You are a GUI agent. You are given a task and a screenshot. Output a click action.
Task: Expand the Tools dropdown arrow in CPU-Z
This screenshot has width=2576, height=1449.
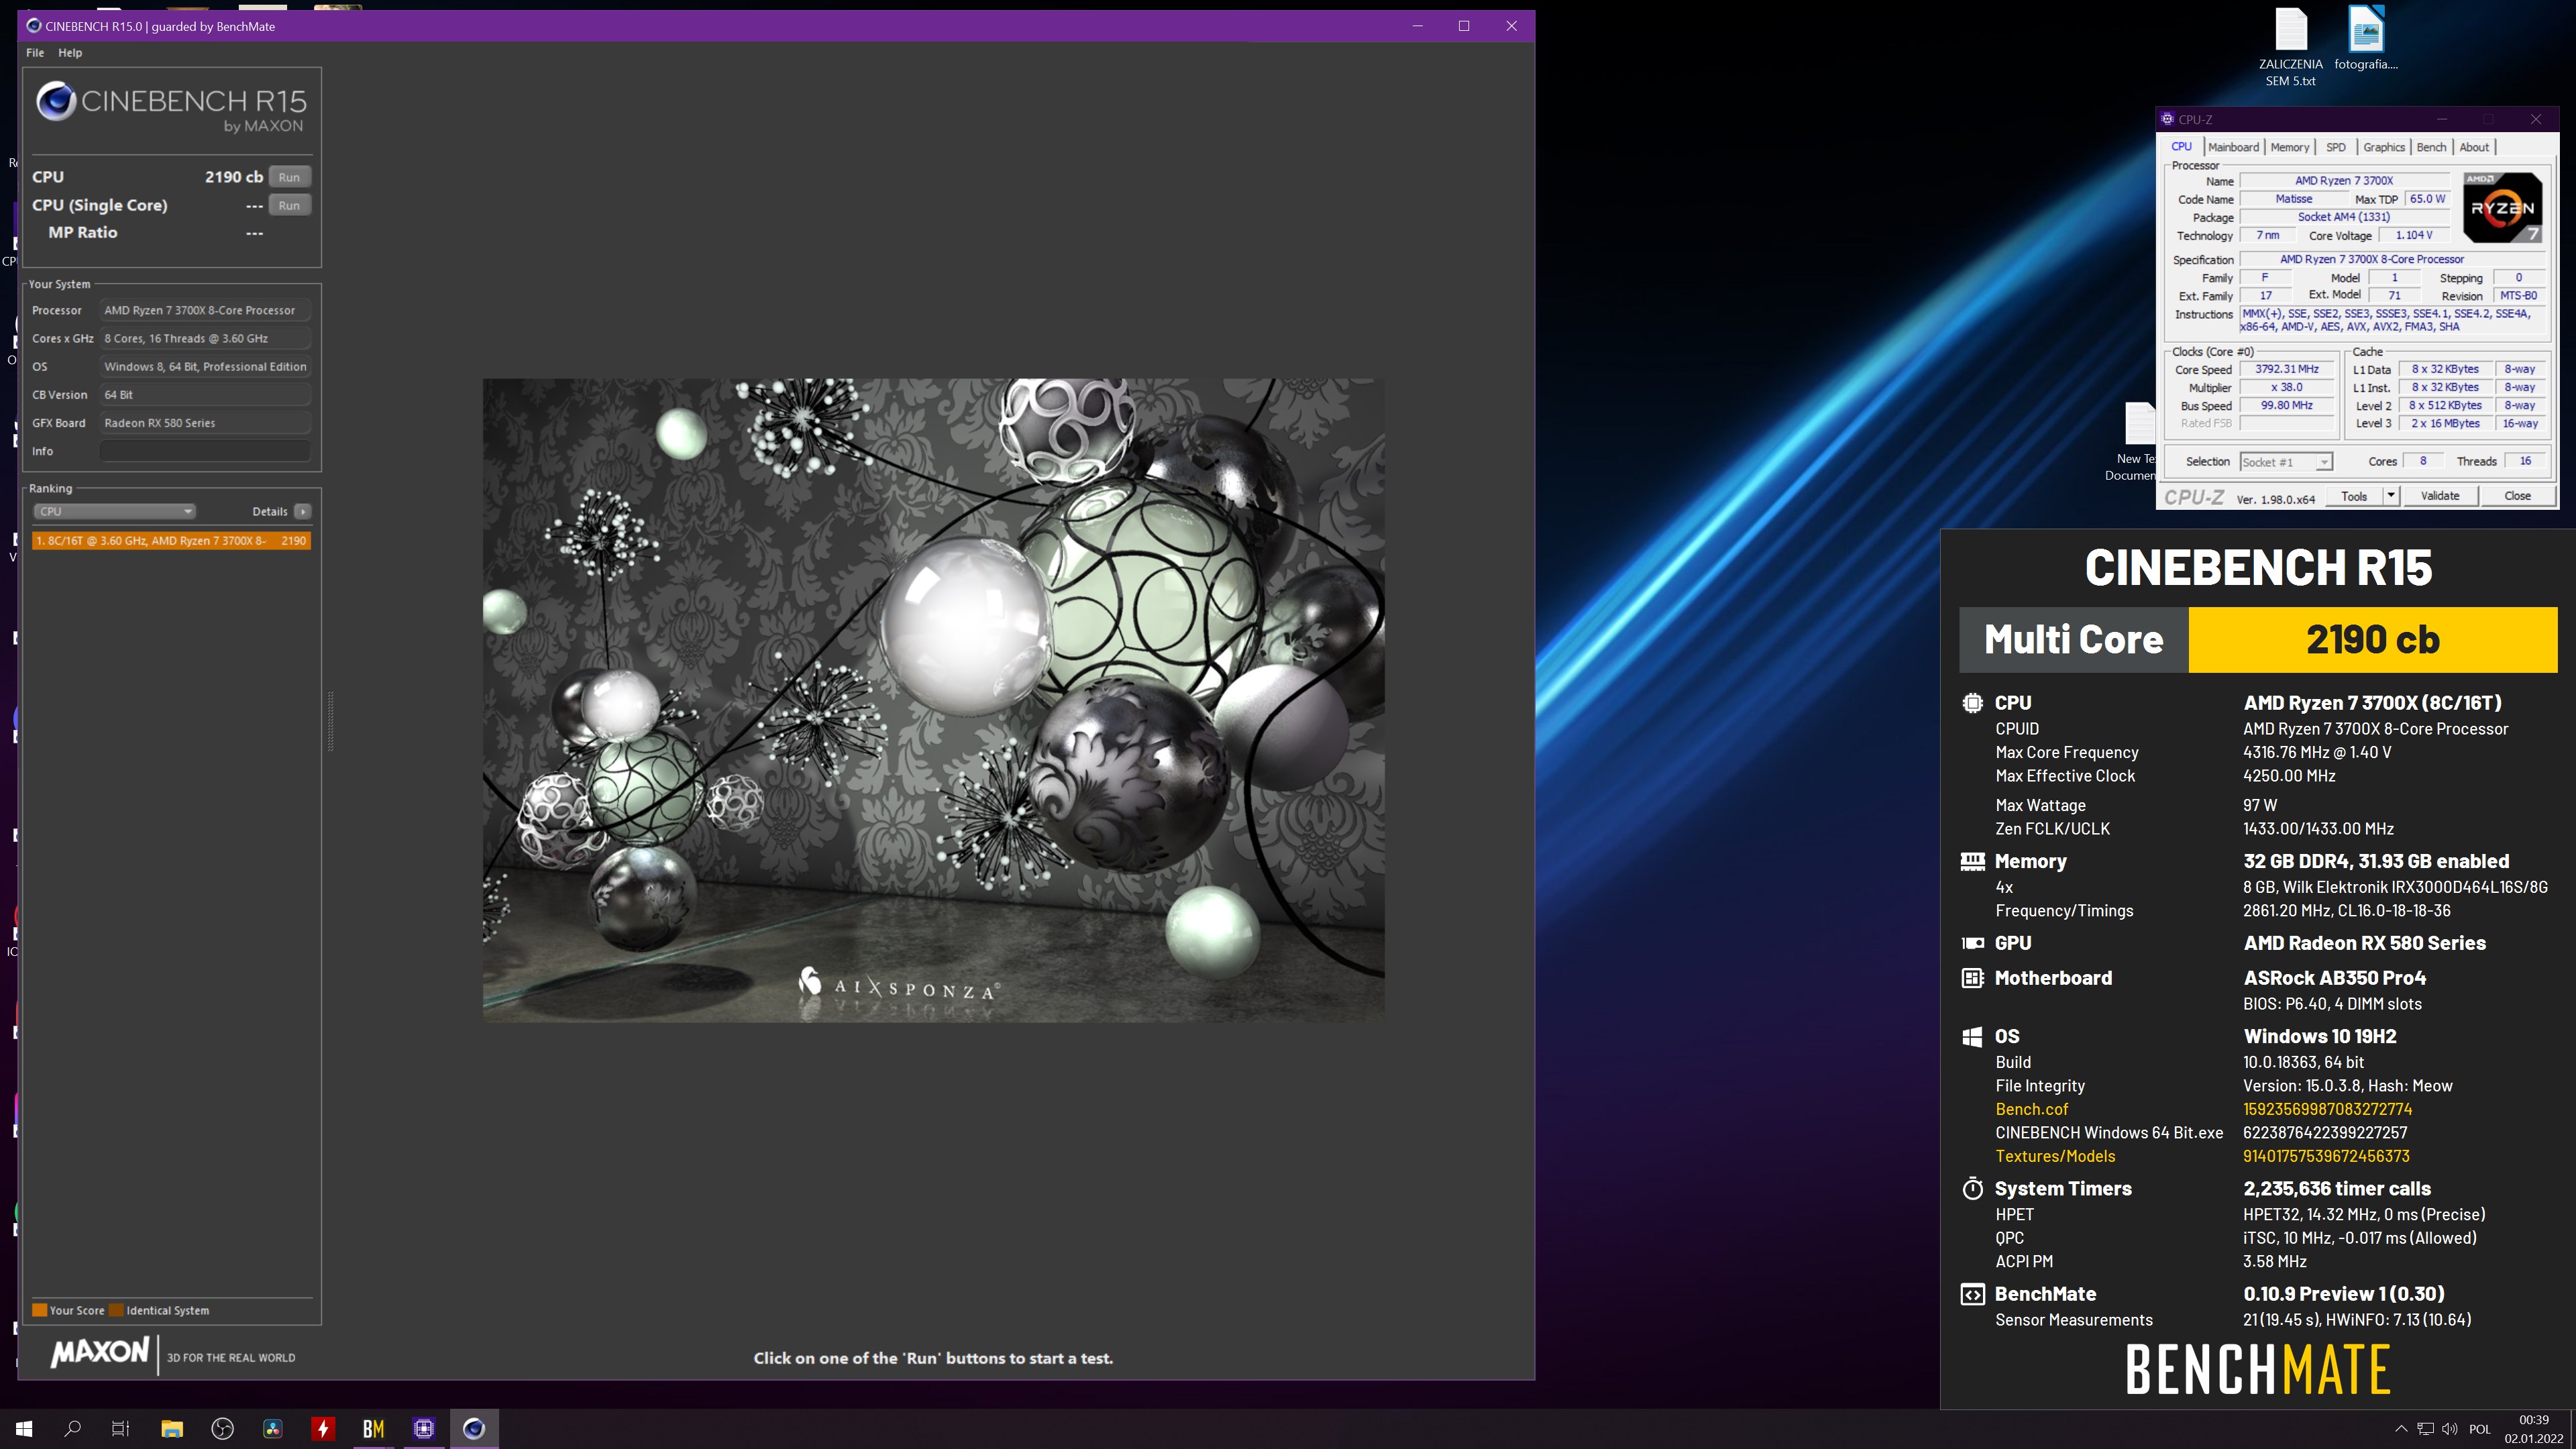2391,496
